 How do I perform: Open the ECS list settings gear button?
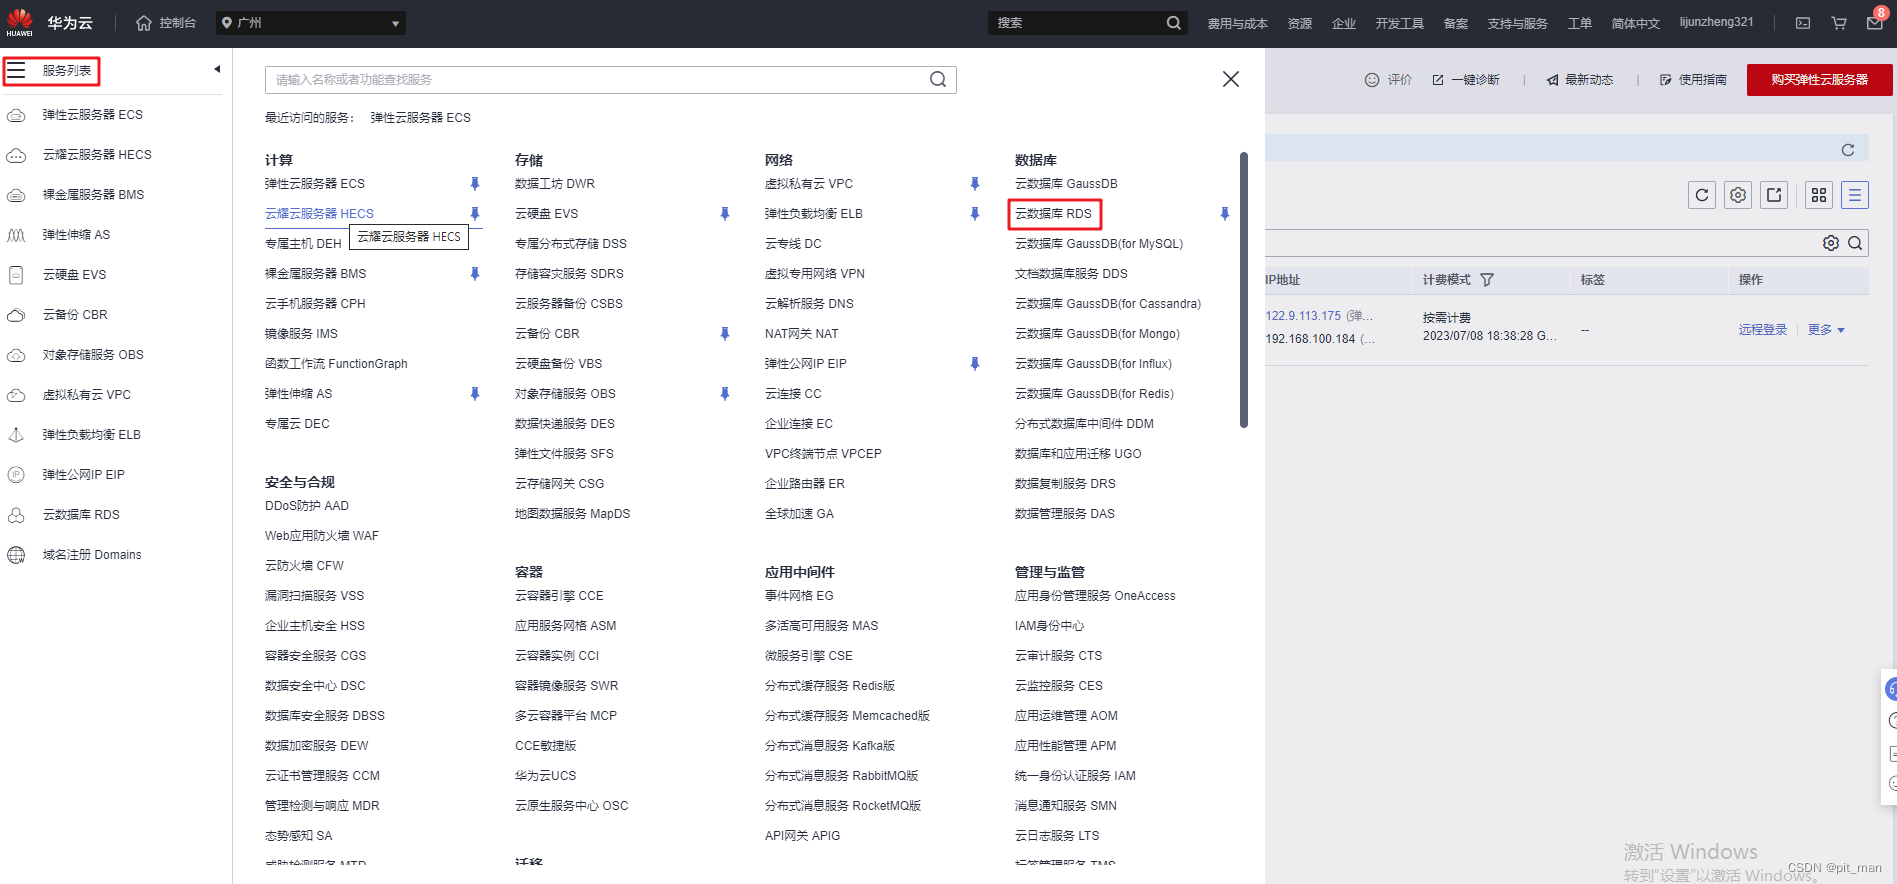1738,195
